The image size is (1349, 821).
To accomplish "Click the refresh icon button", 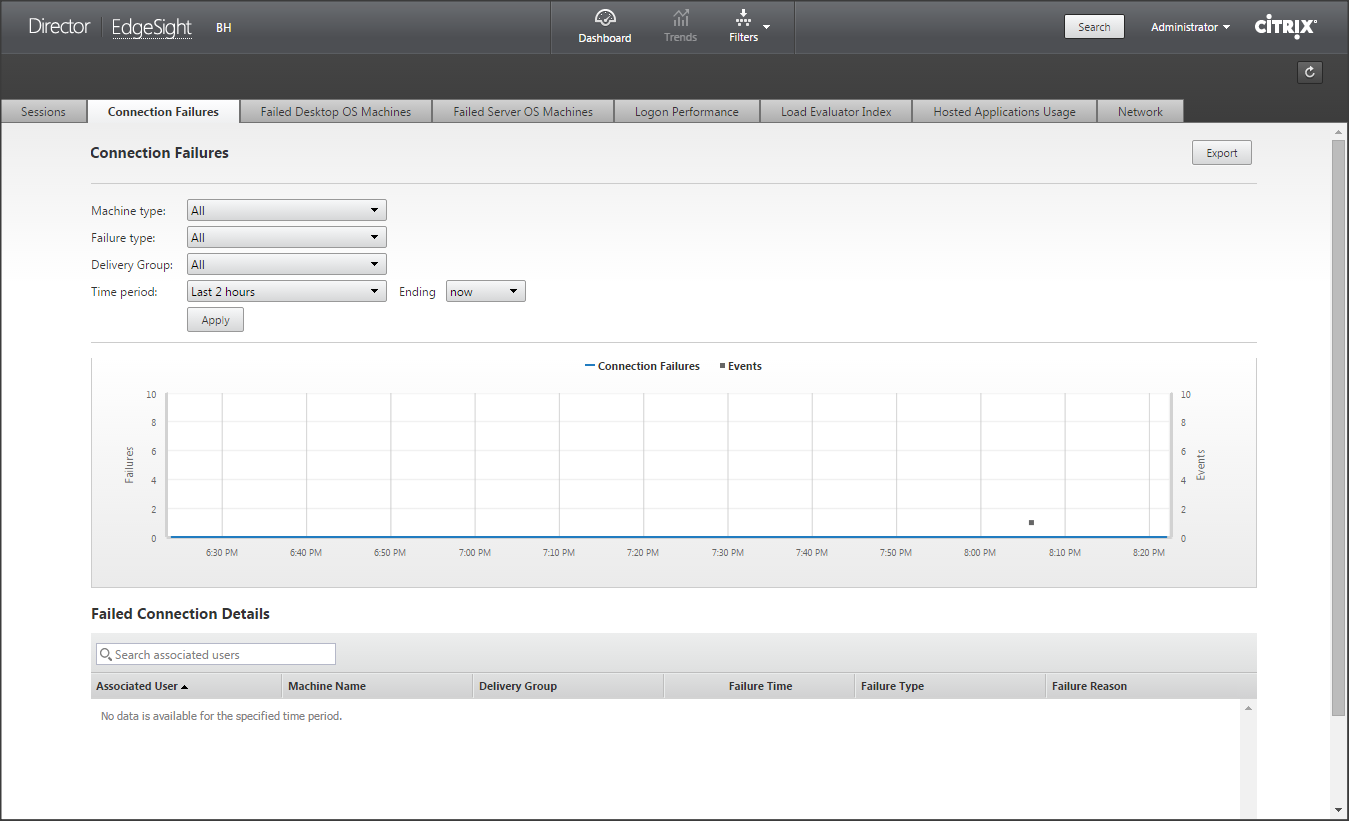I will click(x=1309, y=72).
